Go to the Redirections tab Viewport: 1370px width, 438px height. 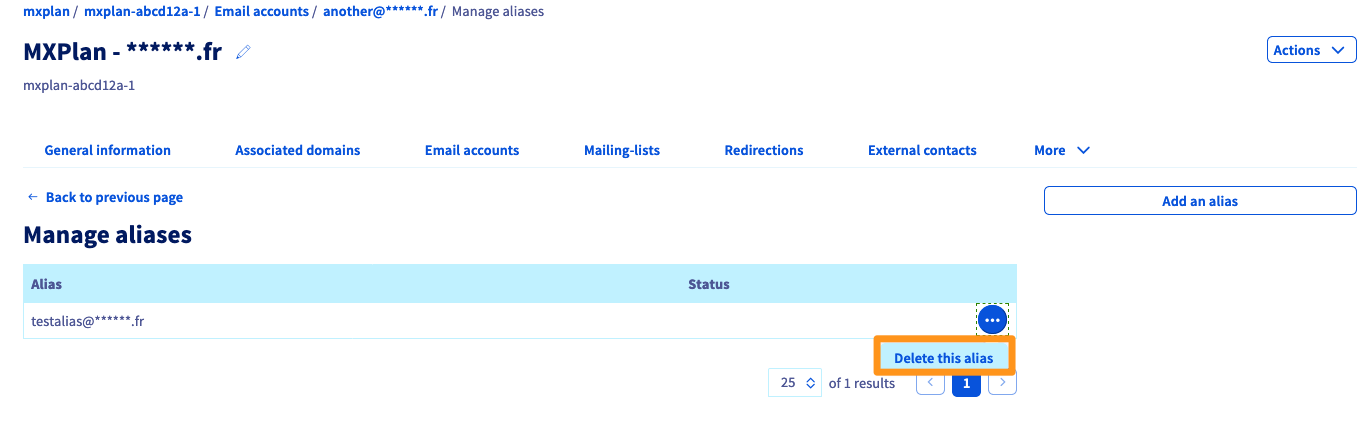[x=763, y=150]
